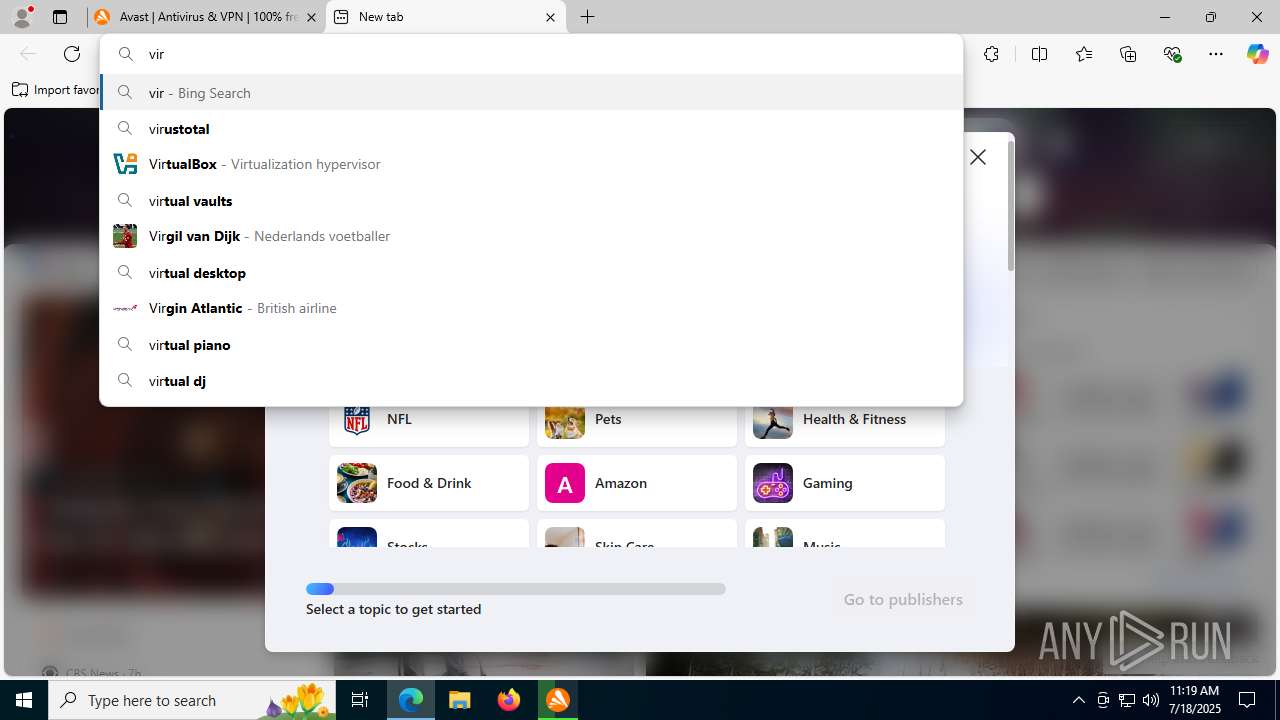
Task: Open the Edge profile icon
Action: pyautogui.click(x=22, y=17)
